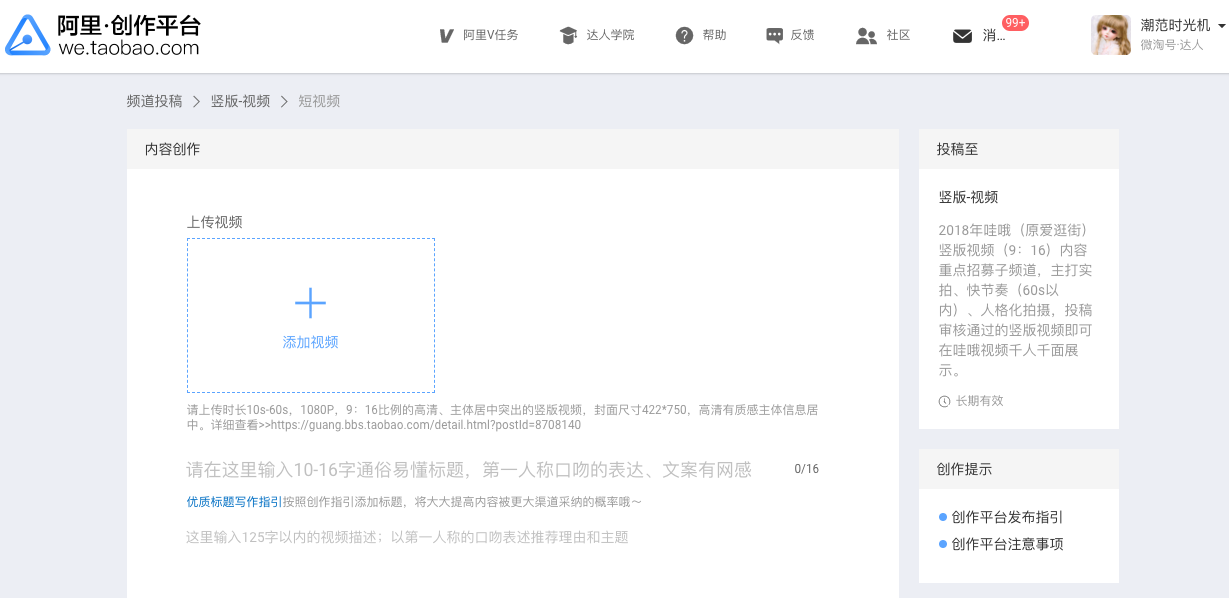Click the 达人学院 graduation cap icon

(x=568, y=36)
